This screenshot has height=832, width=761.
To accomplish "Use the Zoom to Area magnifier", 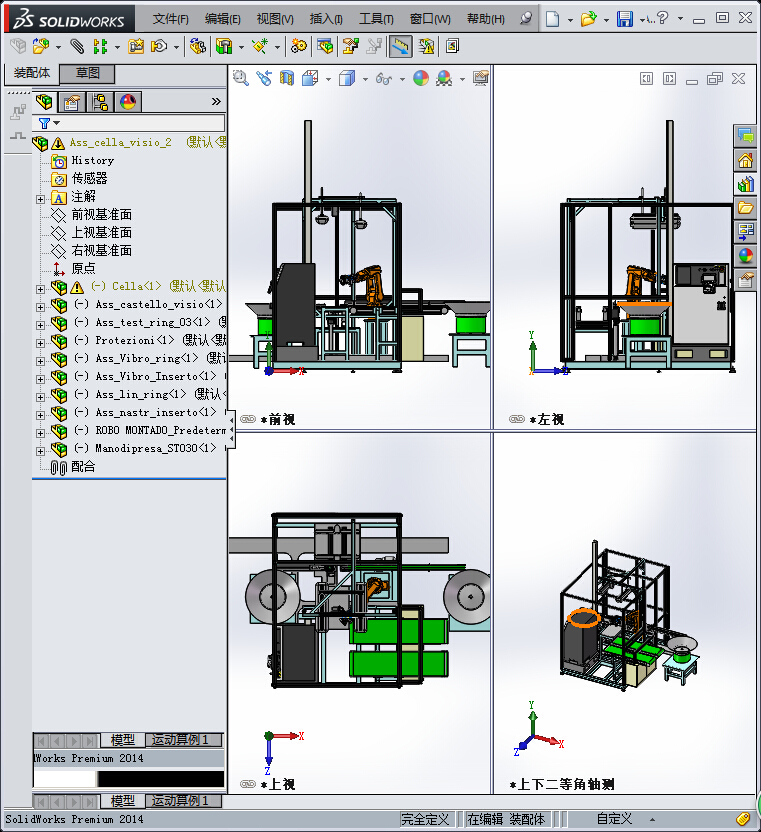I will [x=241, y=79].
